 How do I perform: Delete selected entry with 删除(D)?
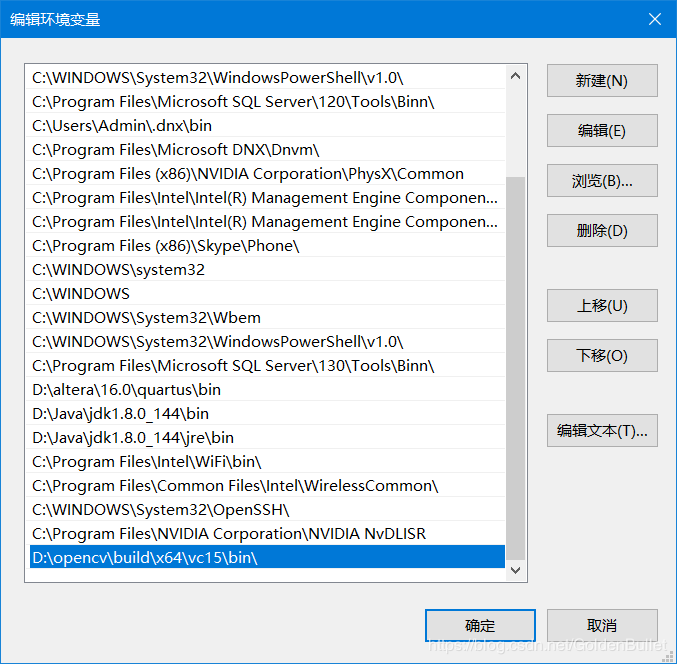click(602, 231)
